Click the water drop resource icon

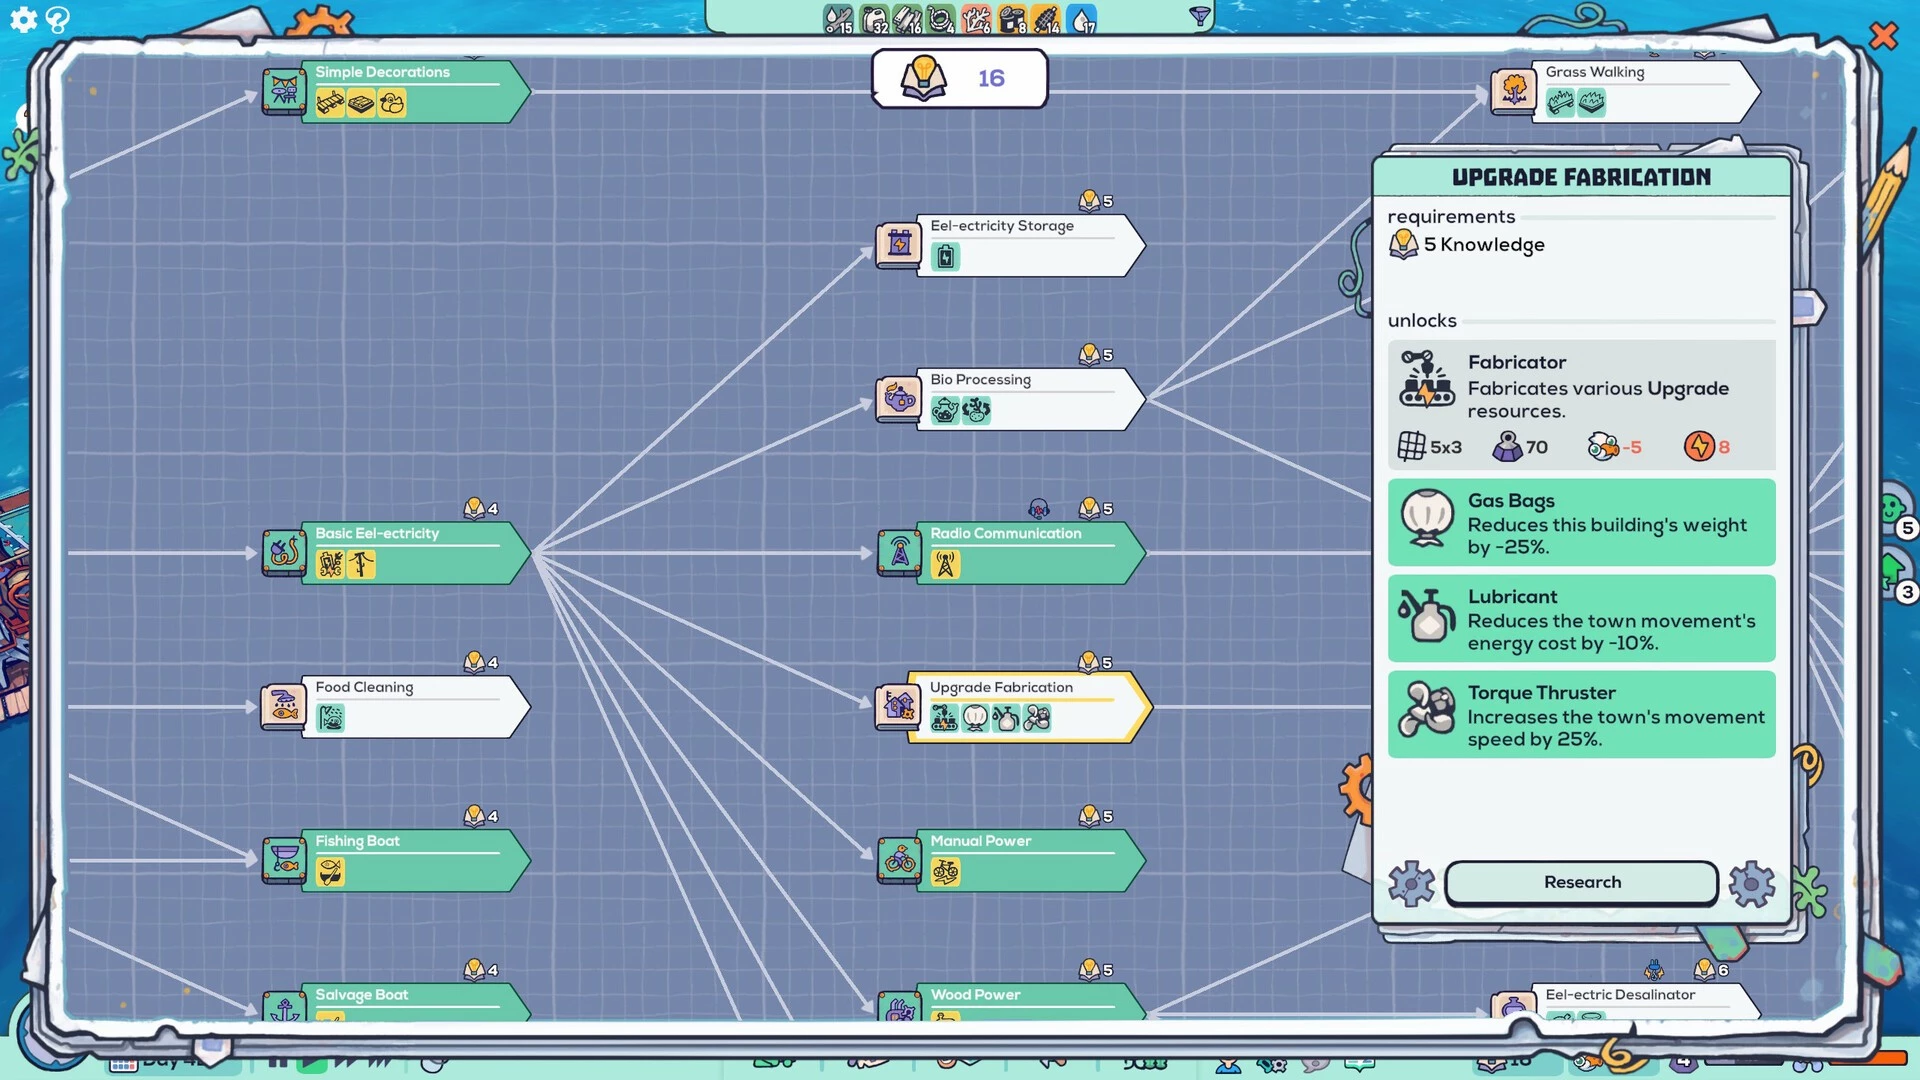(x=1083, y=19)
